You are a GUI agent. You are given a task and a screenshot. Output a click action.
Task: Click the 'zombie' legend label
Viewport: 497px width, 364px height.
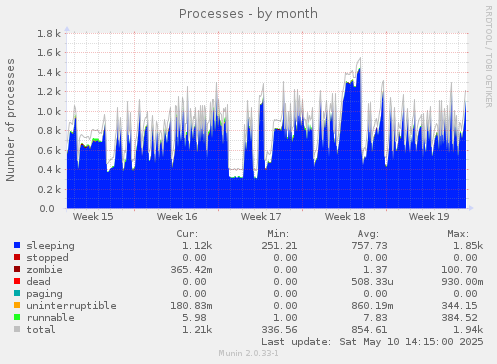click(44, 270)
